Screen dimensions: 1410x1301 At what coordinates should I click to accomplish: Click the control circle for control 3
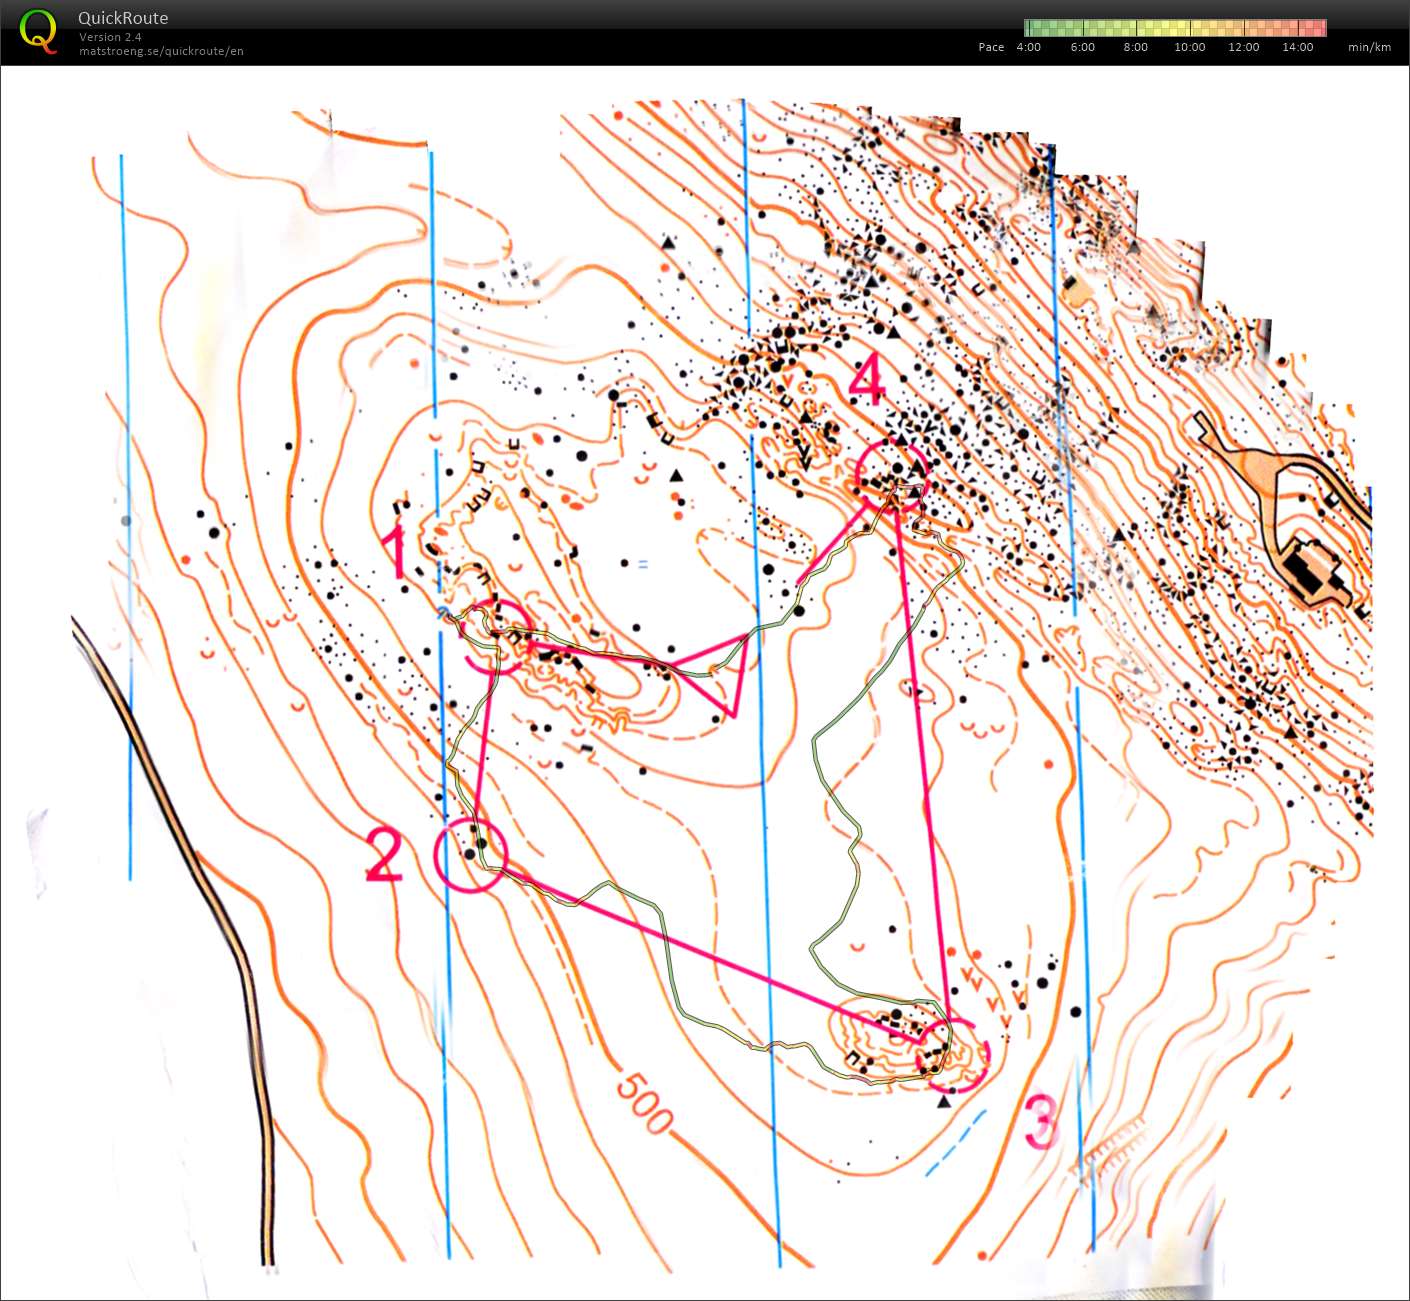(x=952, y=1056)
